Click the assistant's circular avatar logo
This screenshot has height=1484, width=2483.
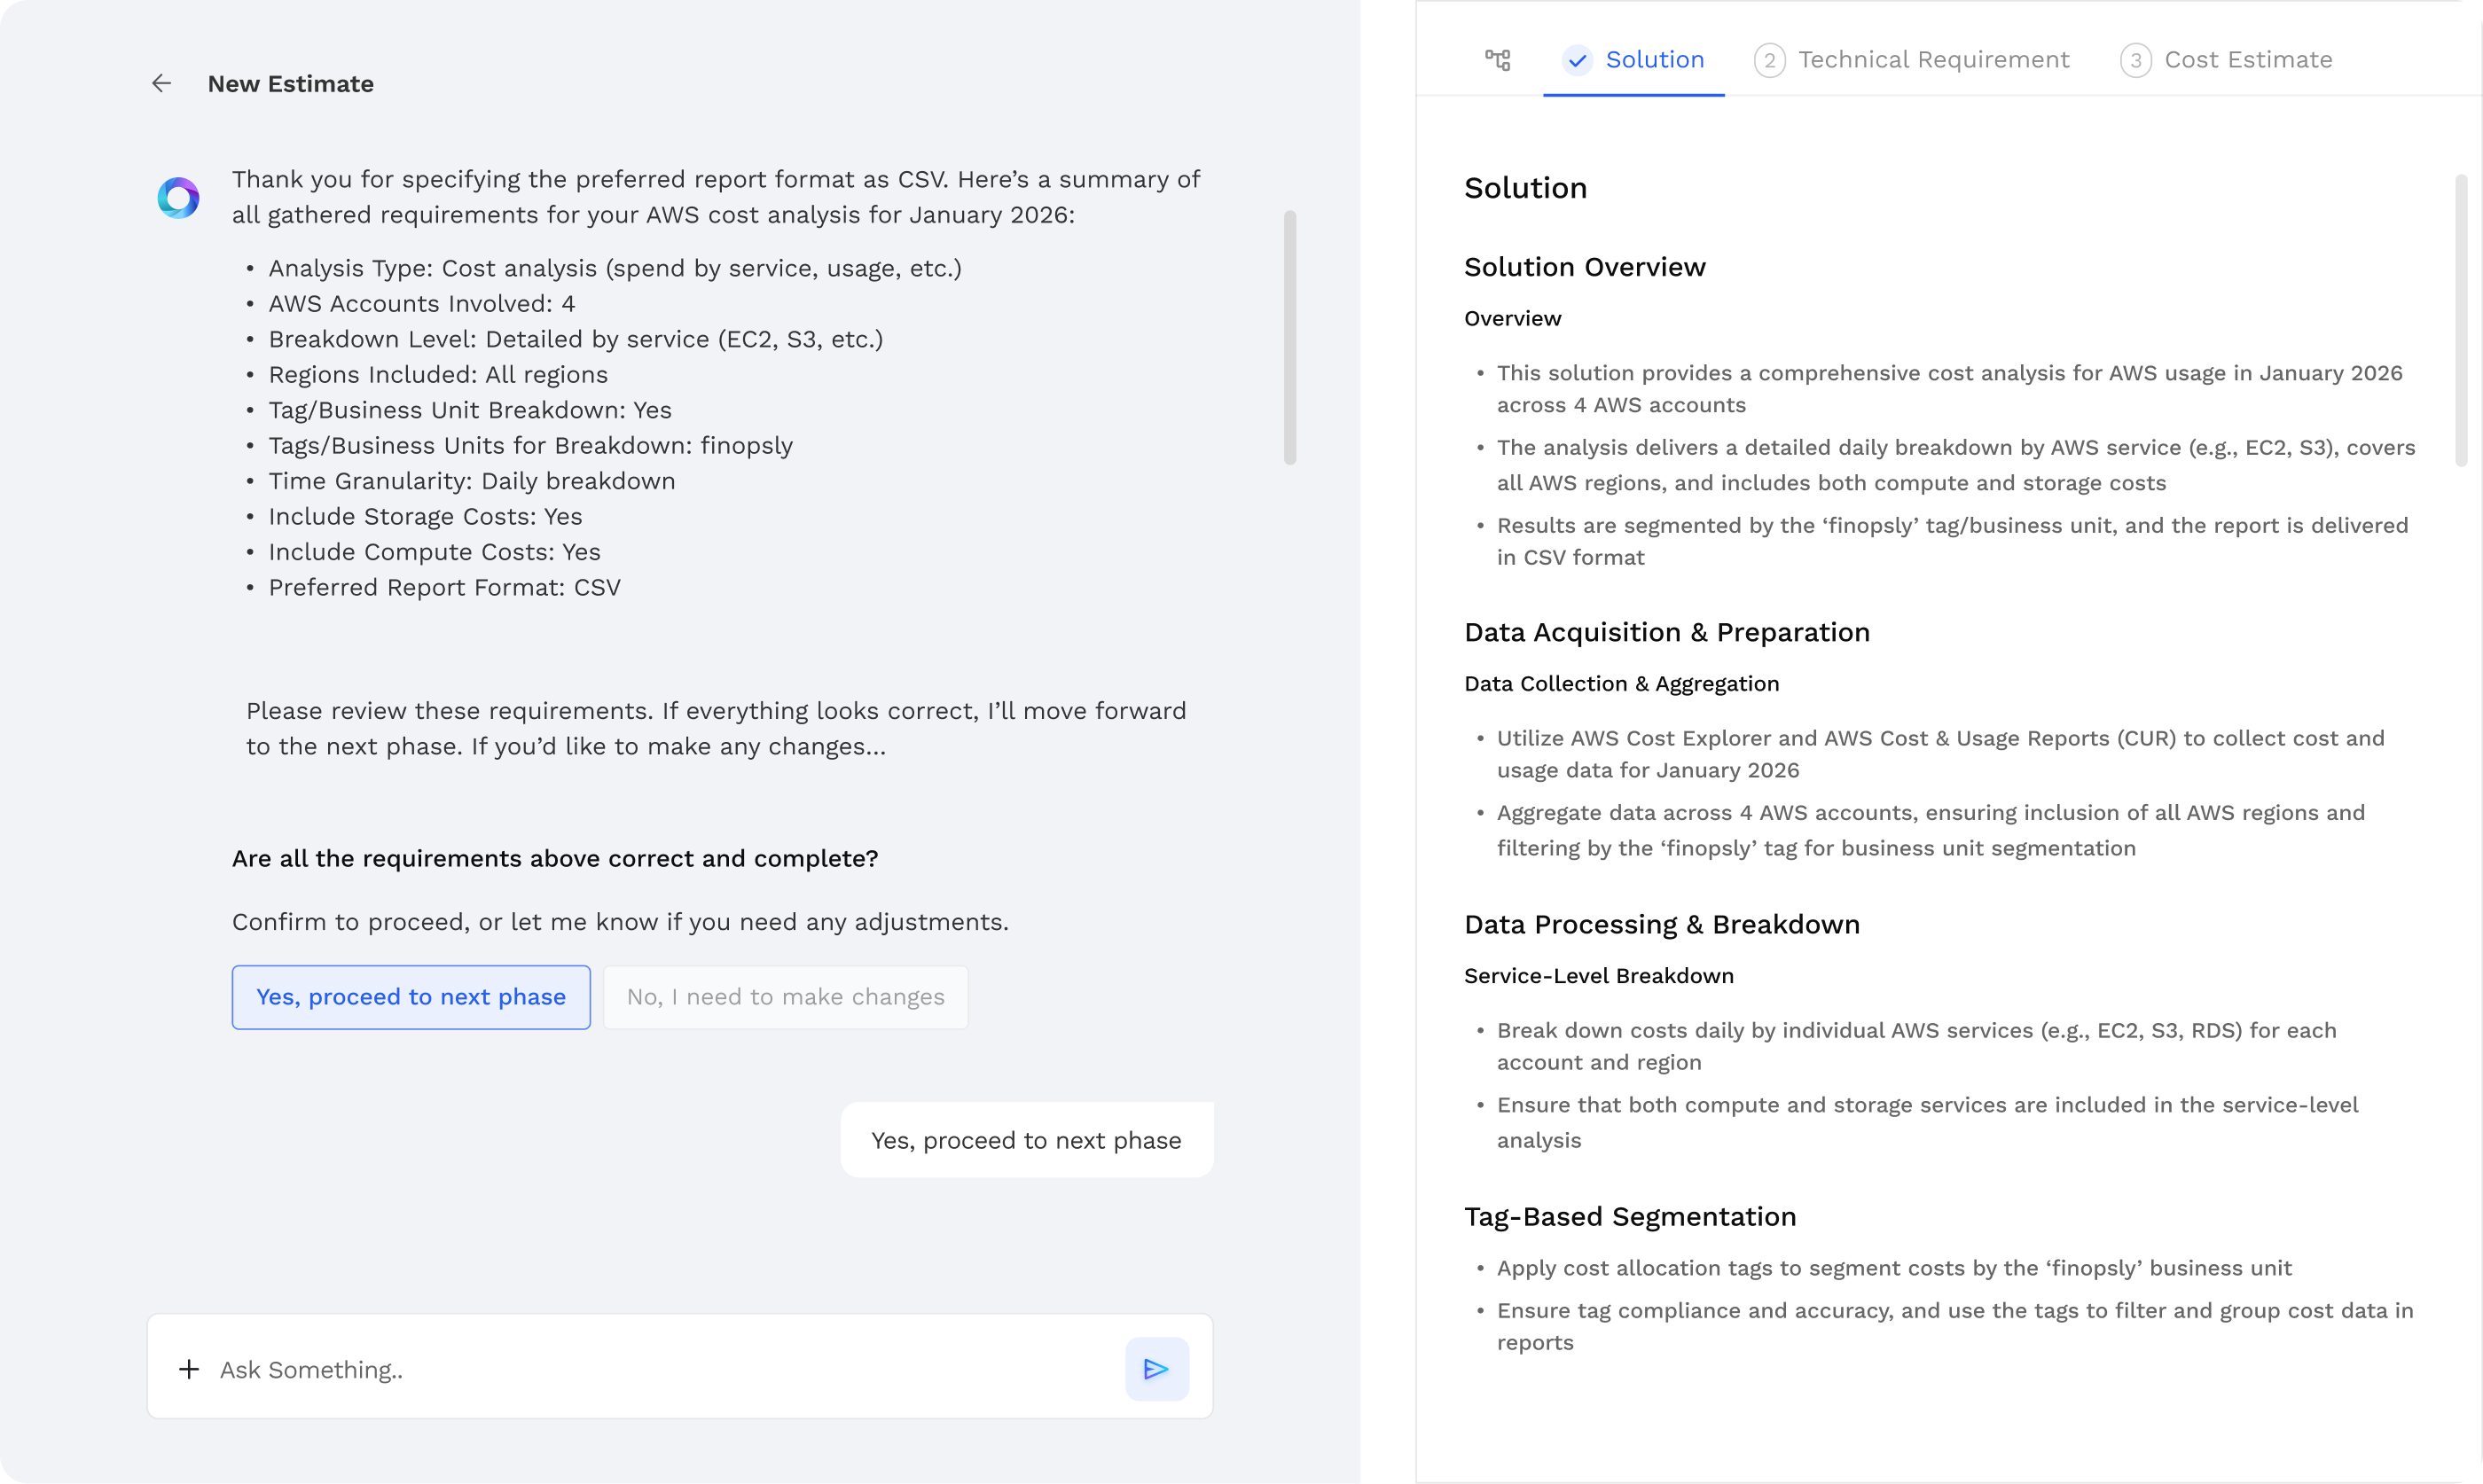click(179, 198)
